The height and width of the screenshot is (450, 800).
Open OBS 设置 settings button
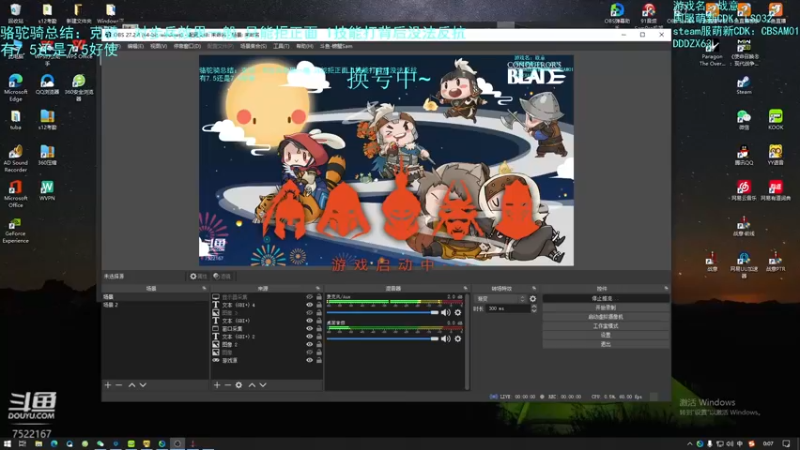[x=606, y=335]
